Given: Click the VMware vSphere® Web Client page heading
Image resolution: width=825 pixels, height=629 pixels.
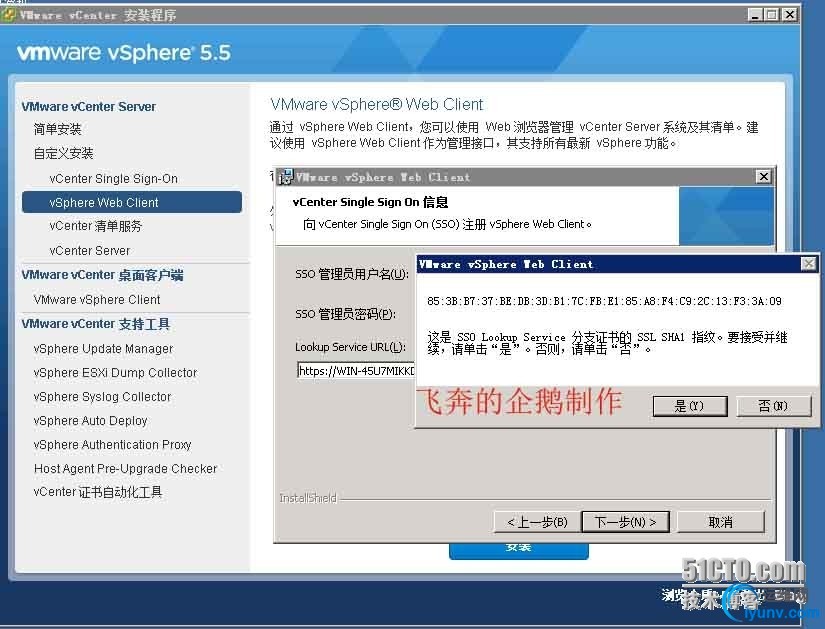Looking at the screenshot, I should (x=377, y=104).
